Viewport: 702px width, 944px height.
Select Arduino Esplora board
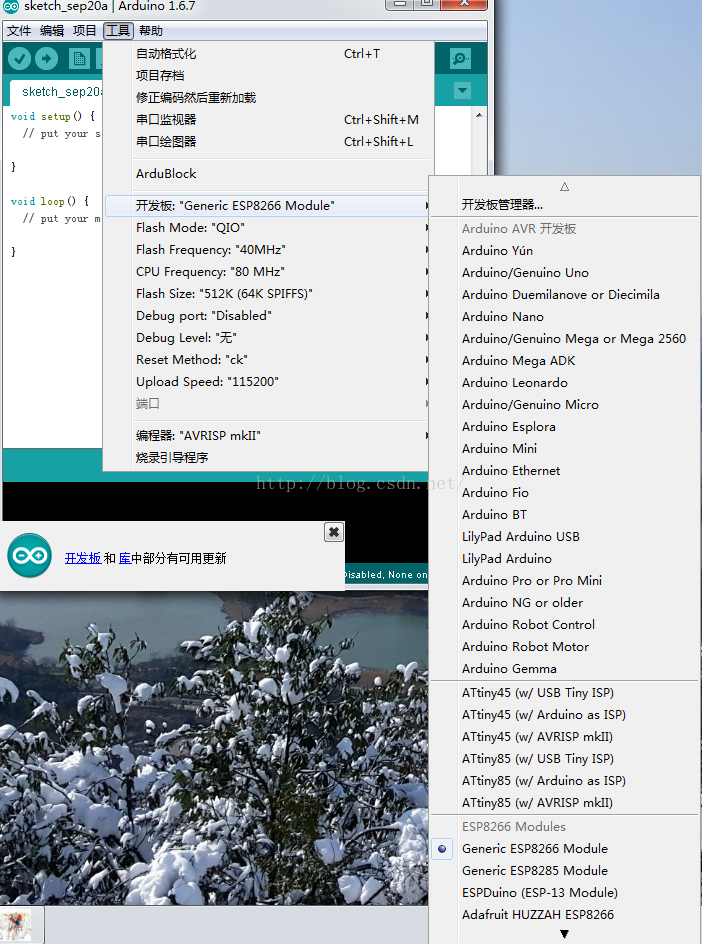pos(564,426)
